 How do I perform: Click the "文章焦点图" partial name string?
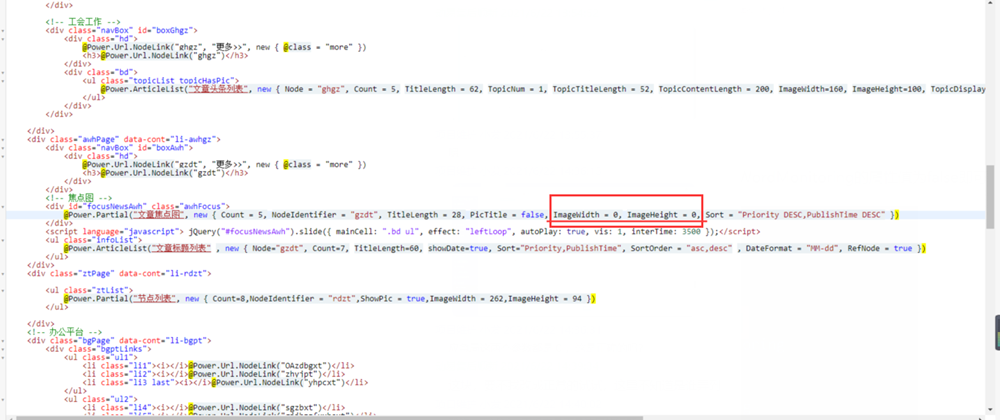point(161,215)
